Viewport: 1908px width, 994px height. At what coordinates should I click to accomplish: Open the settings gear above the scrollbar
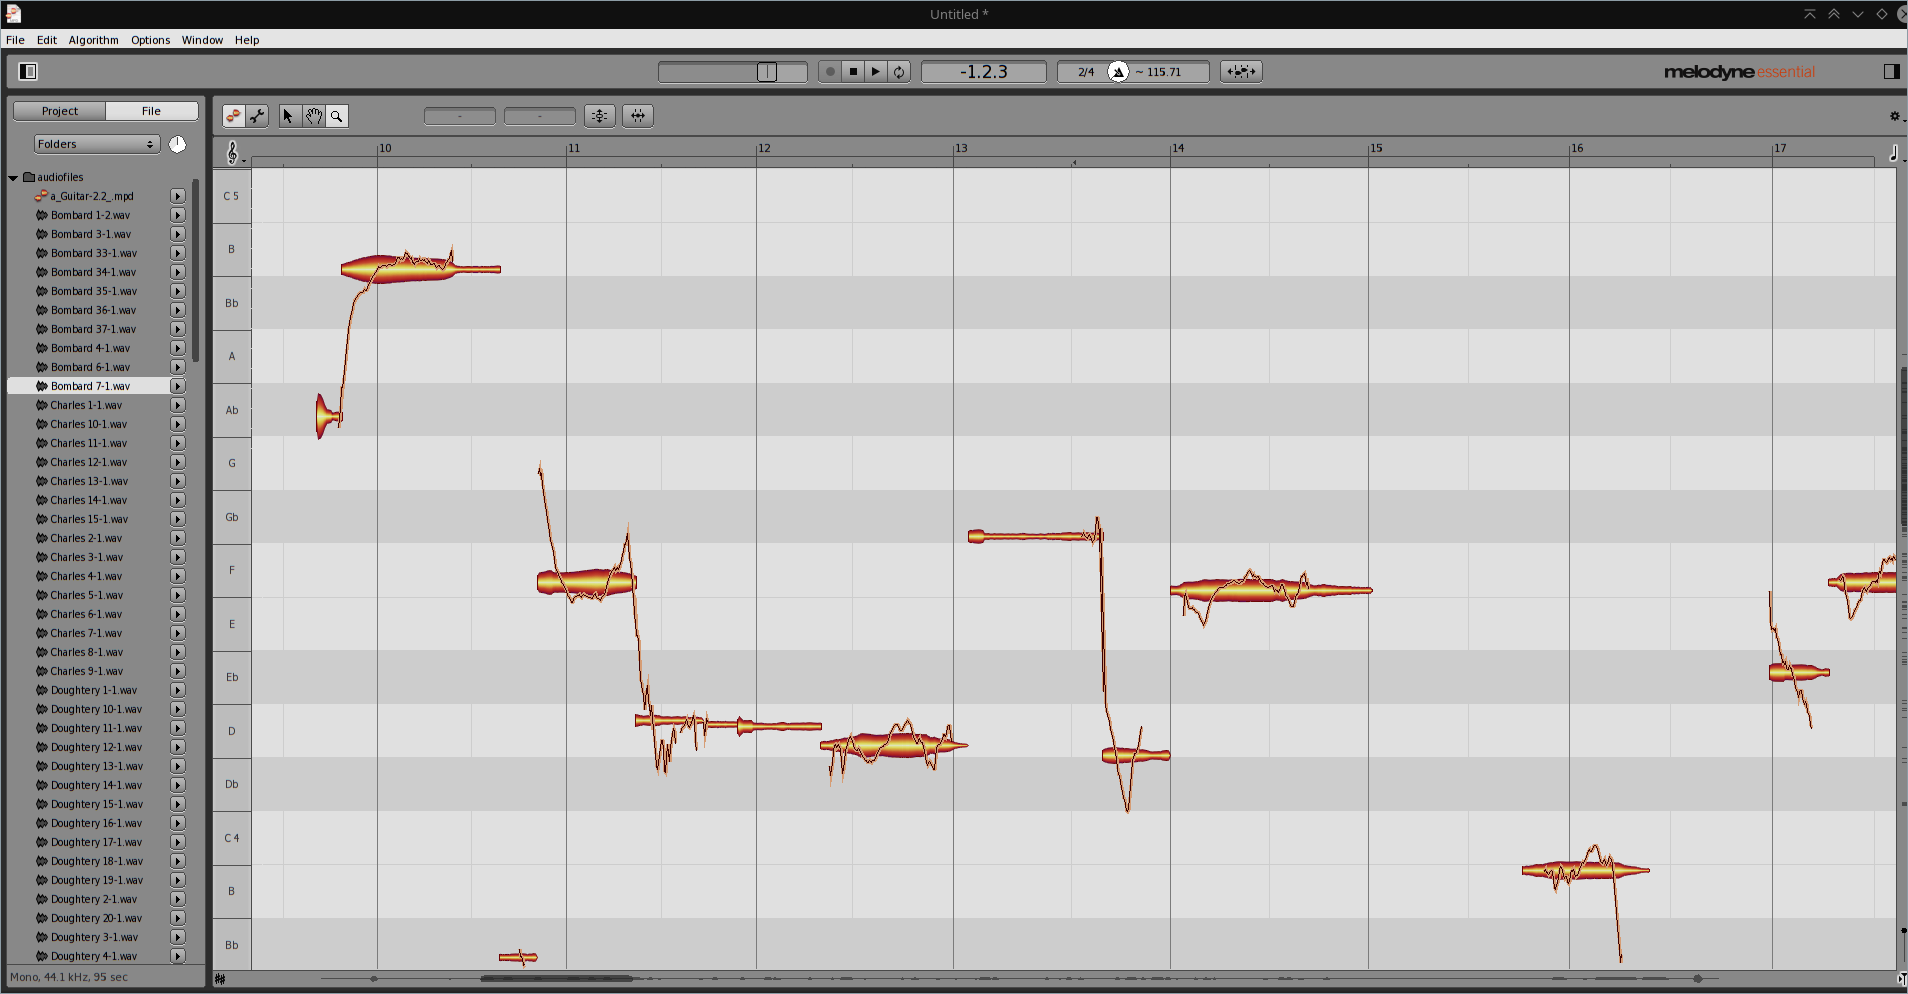pos(1894,115)
